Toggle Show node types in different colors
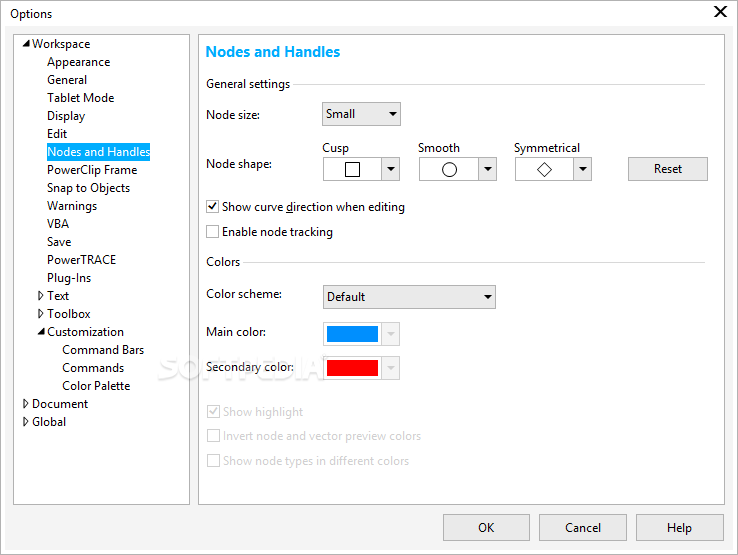 click(x=213, y=460)
